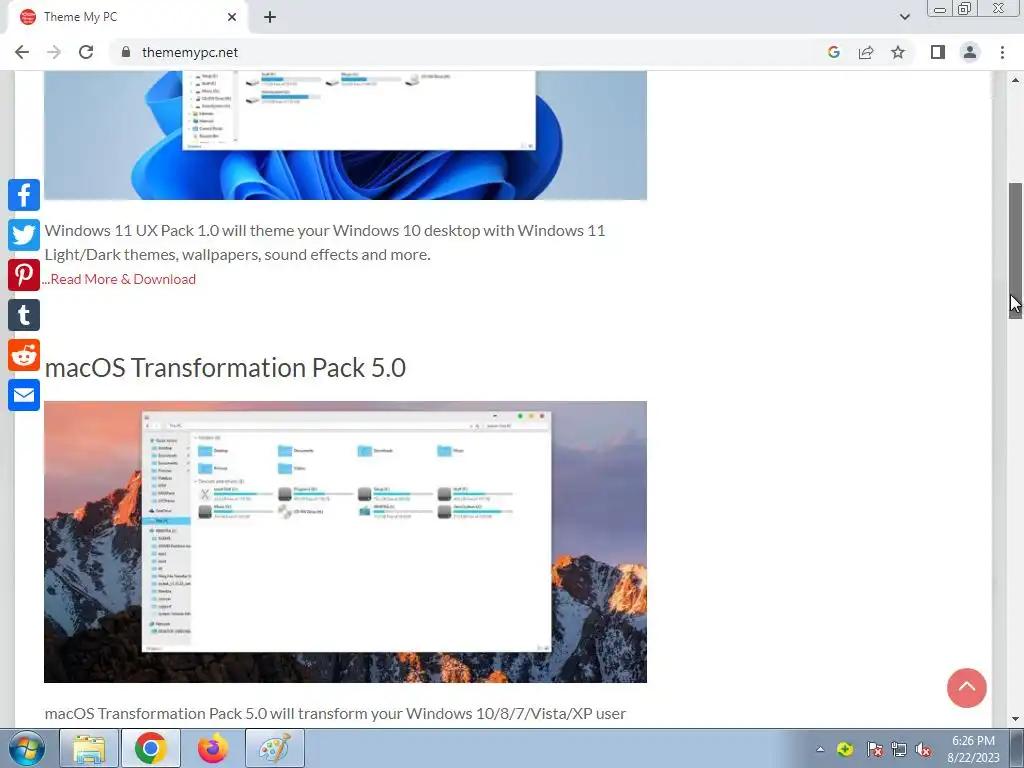Image resolution: width=1024 pixels, height=768 pixels.
Task: View site information lock icon
Action: [x=126, y=52]
